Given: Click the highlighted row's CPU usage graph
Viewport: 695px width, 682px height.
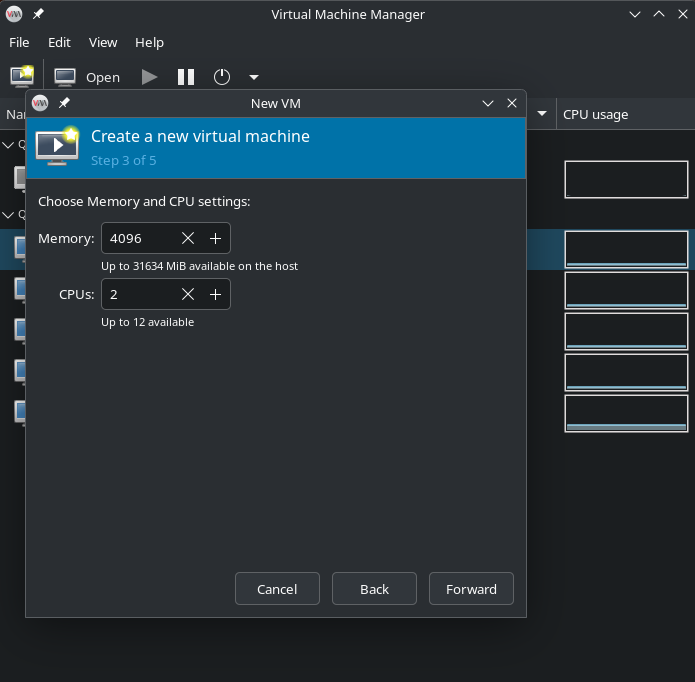Looking at the screenshot, I should 626,249.
